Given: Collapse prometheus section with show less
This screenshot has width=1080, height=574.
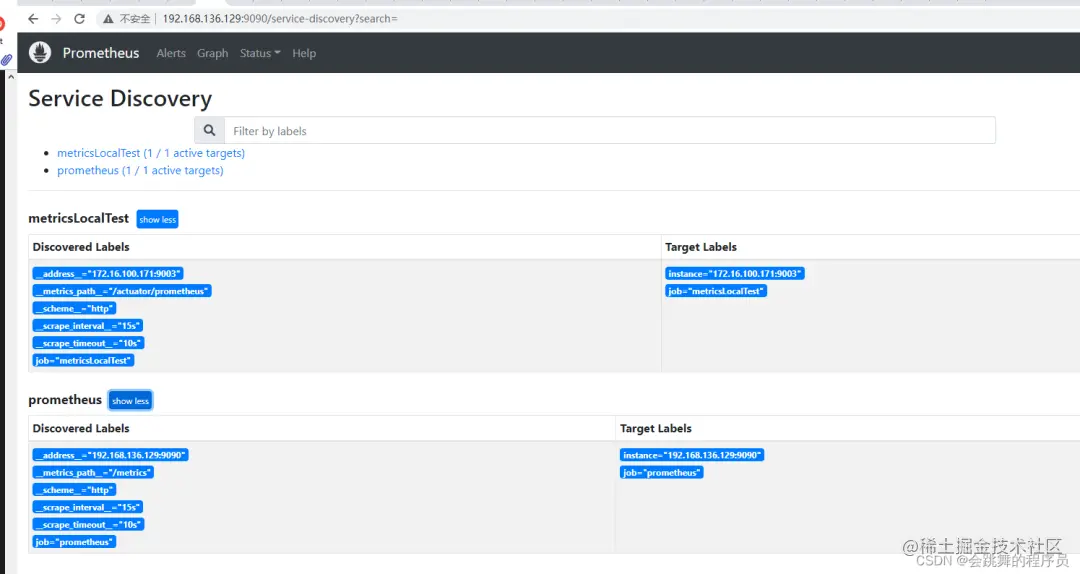Looking at the screenshot, I should pos(130,400).
